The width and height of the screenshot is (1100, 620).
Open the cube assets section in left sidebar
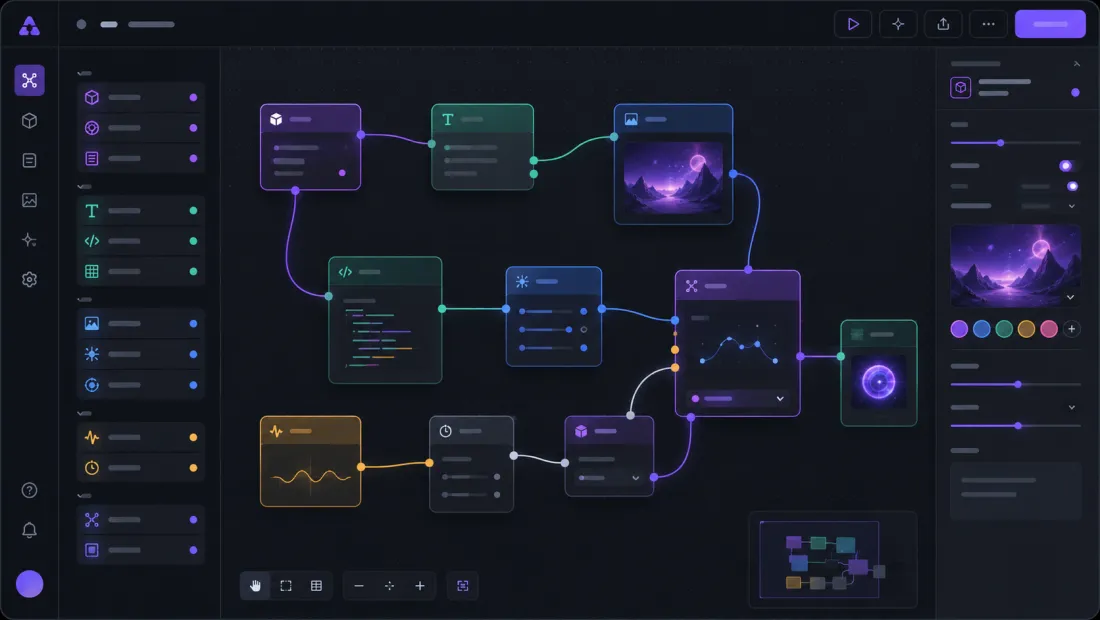click(29, 121)
